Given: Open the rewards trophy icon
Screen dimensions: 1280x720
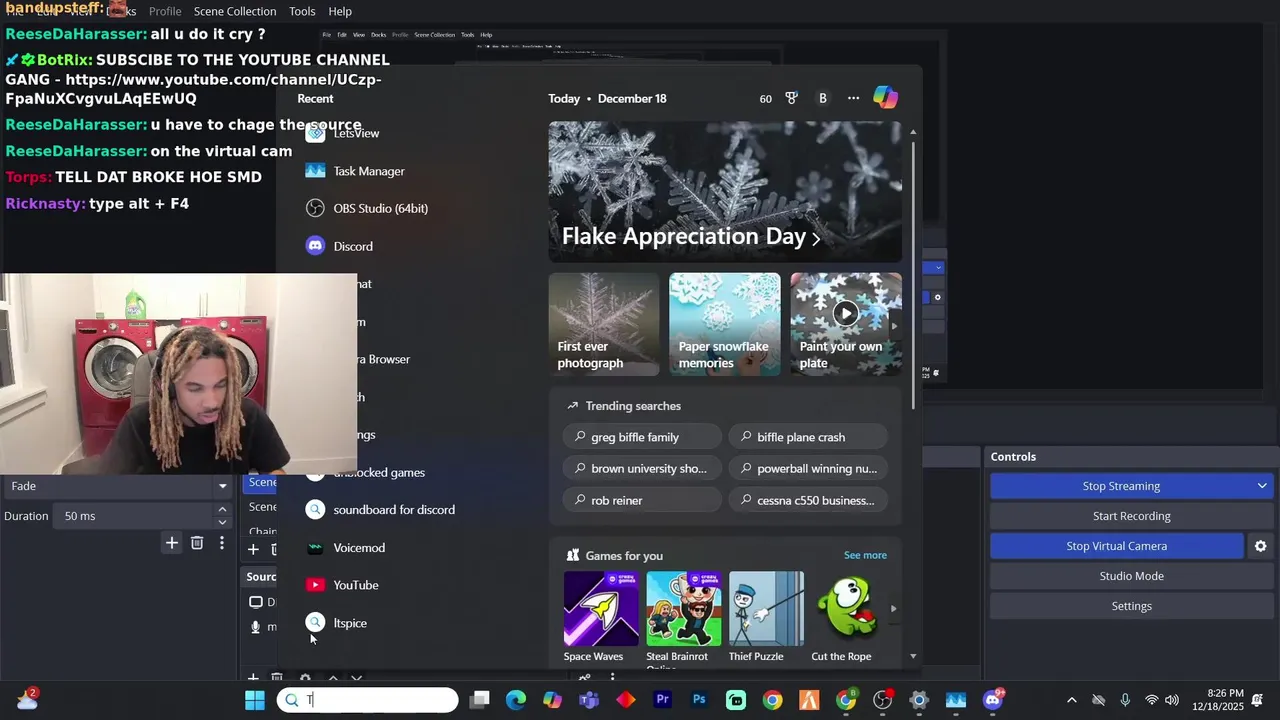Looking at the screenshot, I should [792, 98].
